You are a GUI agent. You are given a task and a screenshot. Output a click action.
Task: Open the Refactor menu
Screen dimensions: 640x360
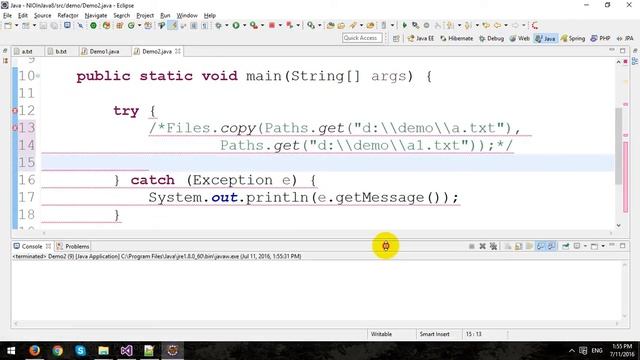coord(68,16)
